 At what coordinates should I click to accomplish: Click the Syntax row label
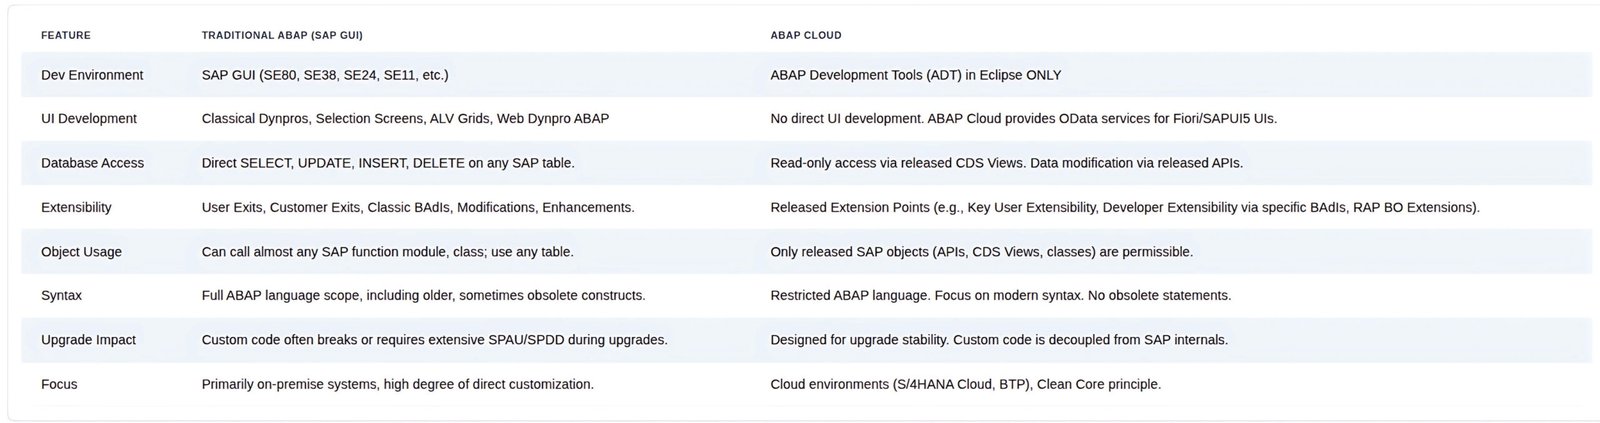(61, 296)
